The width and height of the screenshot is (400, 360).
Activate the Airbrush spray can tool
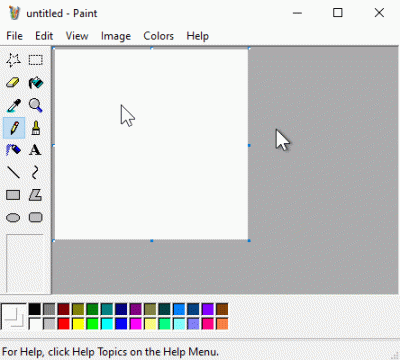[x=14, y=150]
